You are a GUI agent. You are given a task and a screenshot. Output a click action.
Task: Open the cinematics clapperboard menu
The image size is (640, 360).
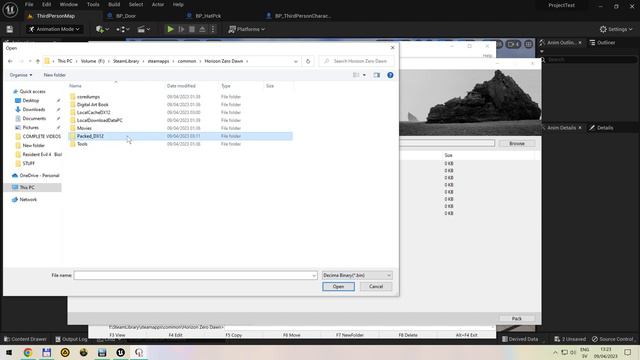[x=143, y=29]
